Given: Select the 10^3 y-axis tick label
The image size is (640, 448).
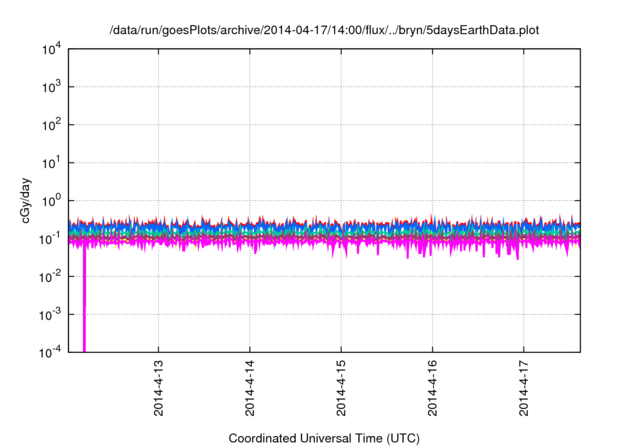Looking at the screenshot, I should tap(52, 87).
